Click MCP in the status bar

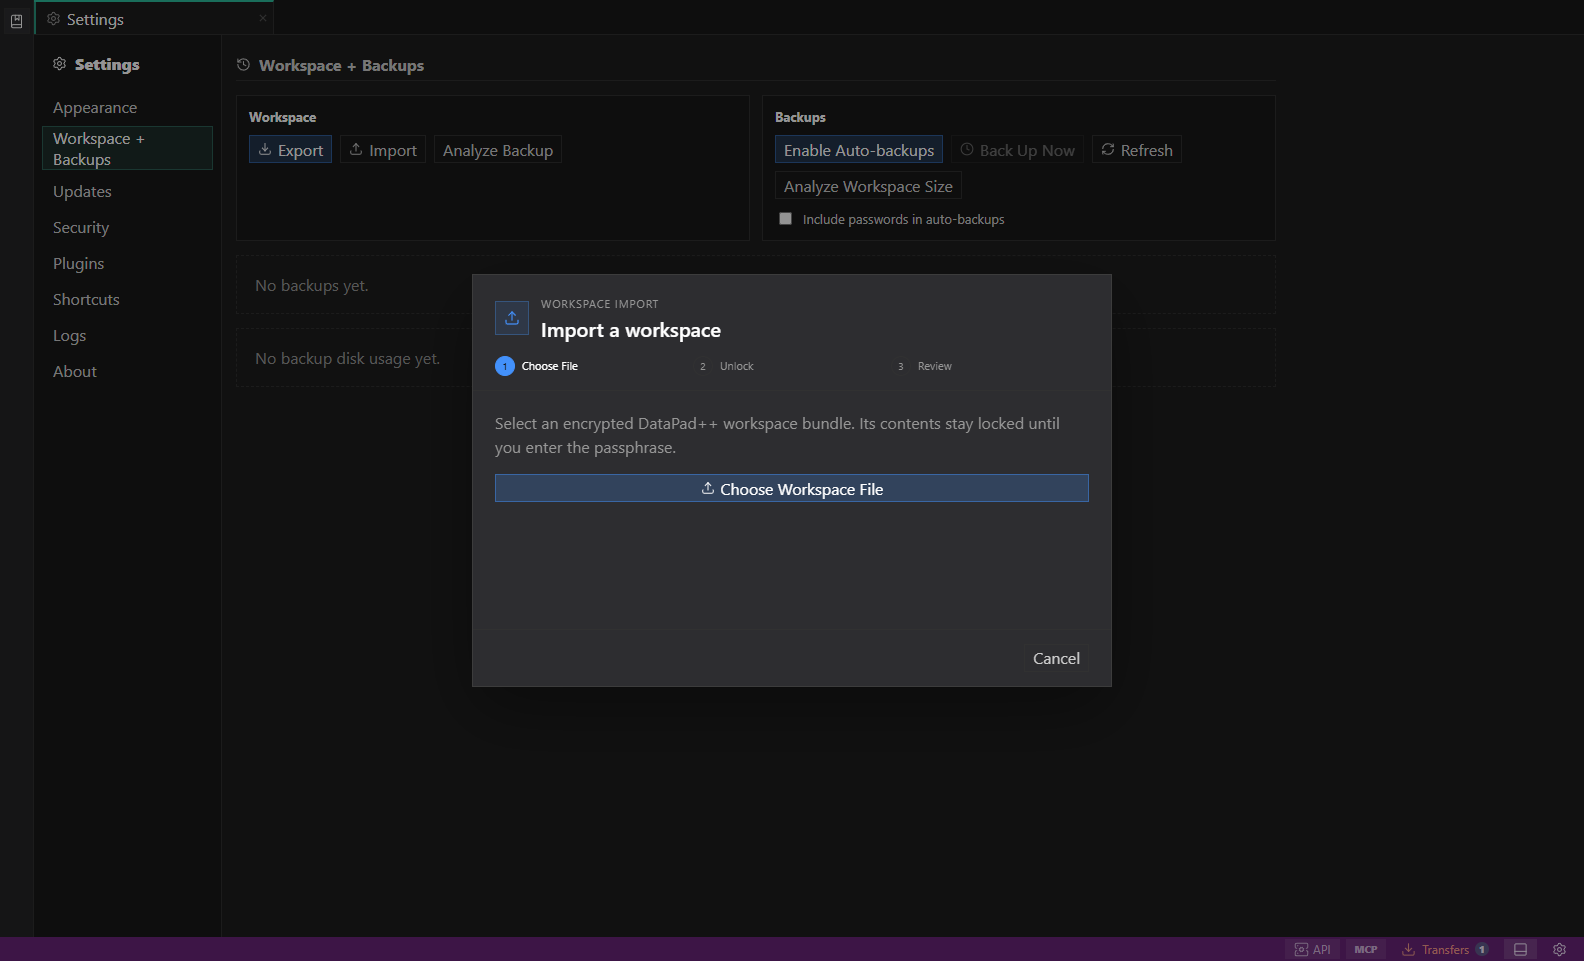[1366, 950]
